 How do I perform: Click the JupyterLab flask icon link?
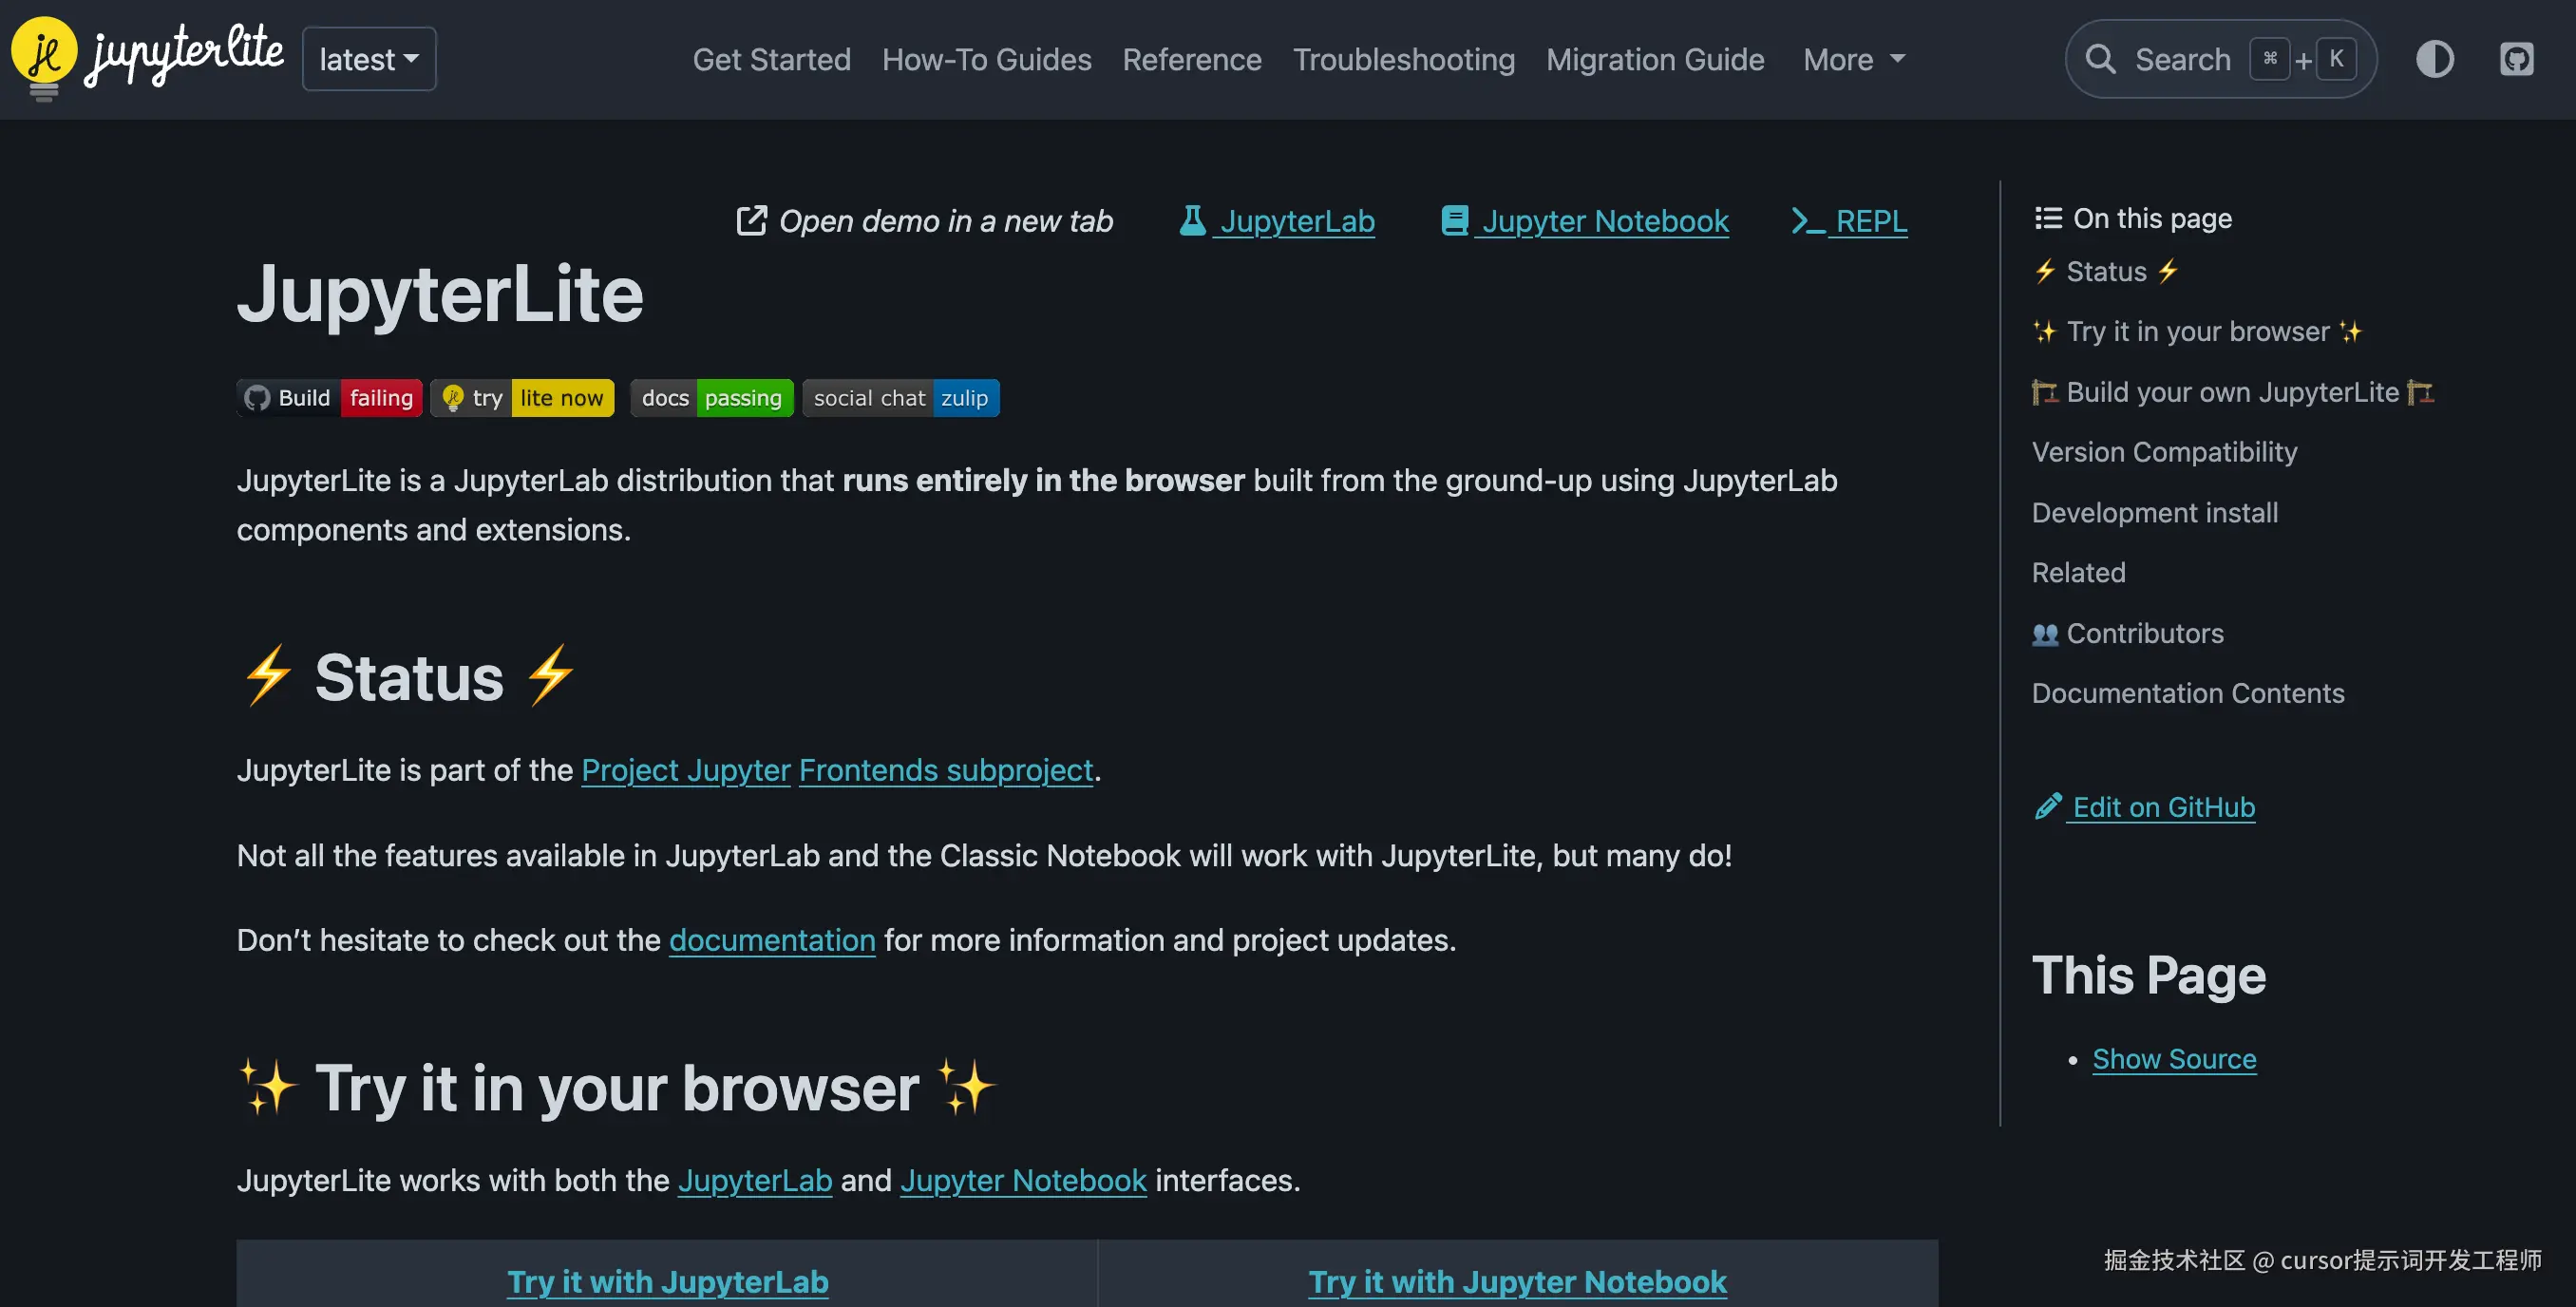click(1192, 220)
